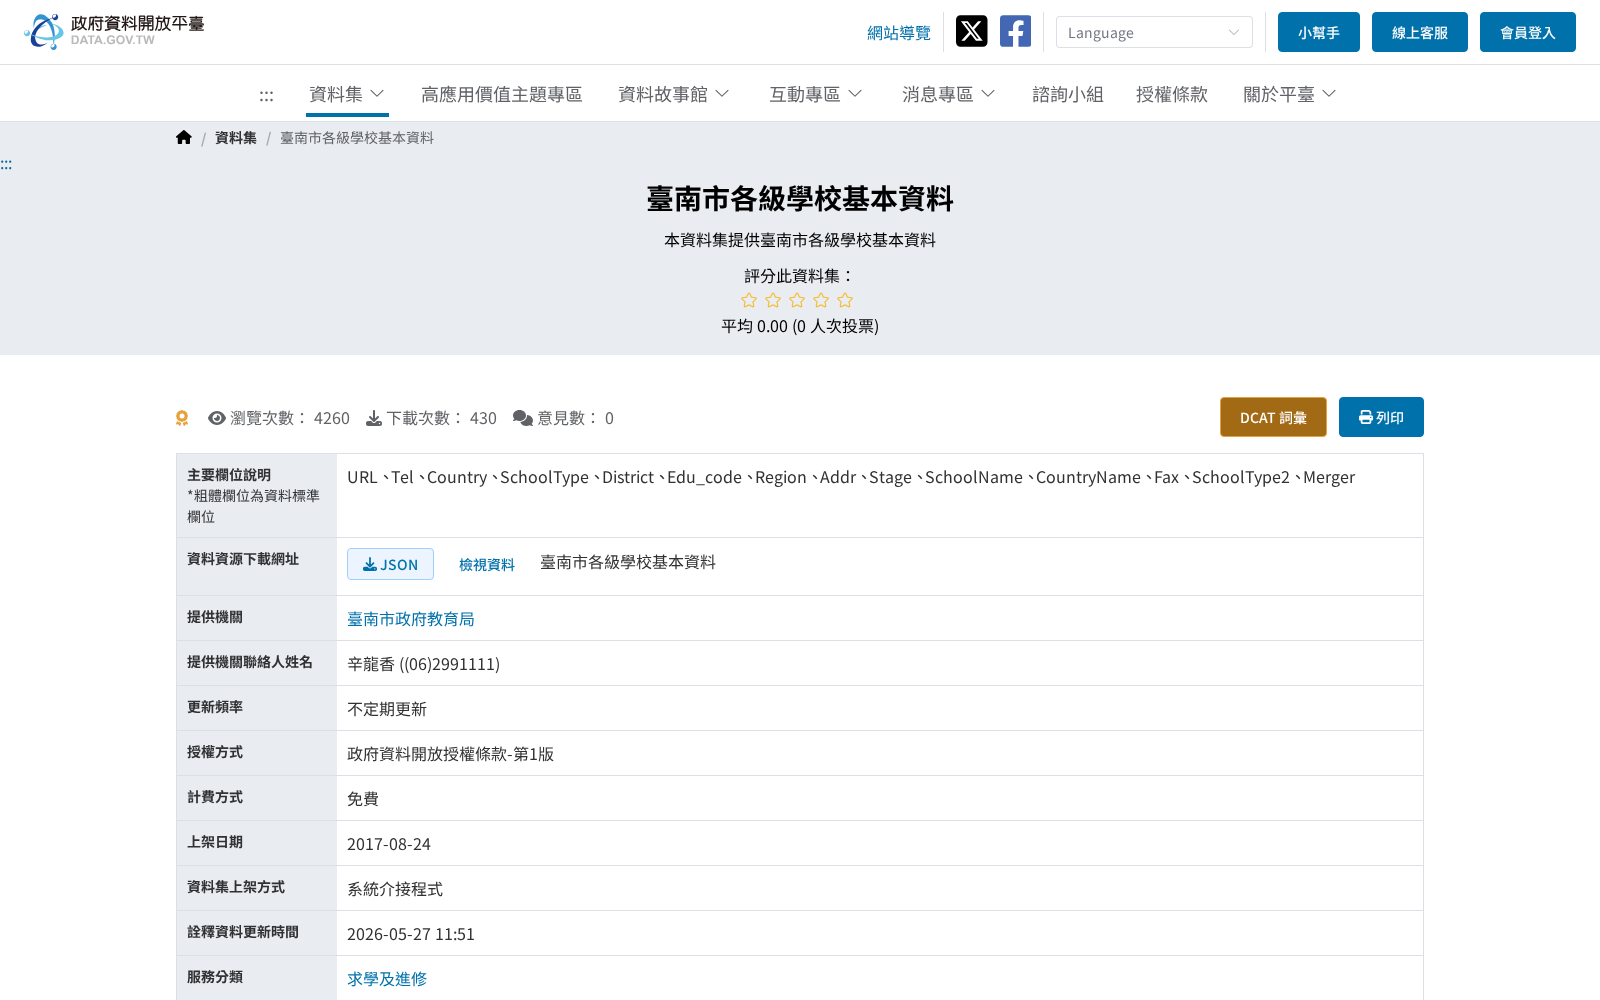Click the eye icon beside 瀏覽次數
The height and width of the screenshot is (1000, 1600).
coord(216,418)
